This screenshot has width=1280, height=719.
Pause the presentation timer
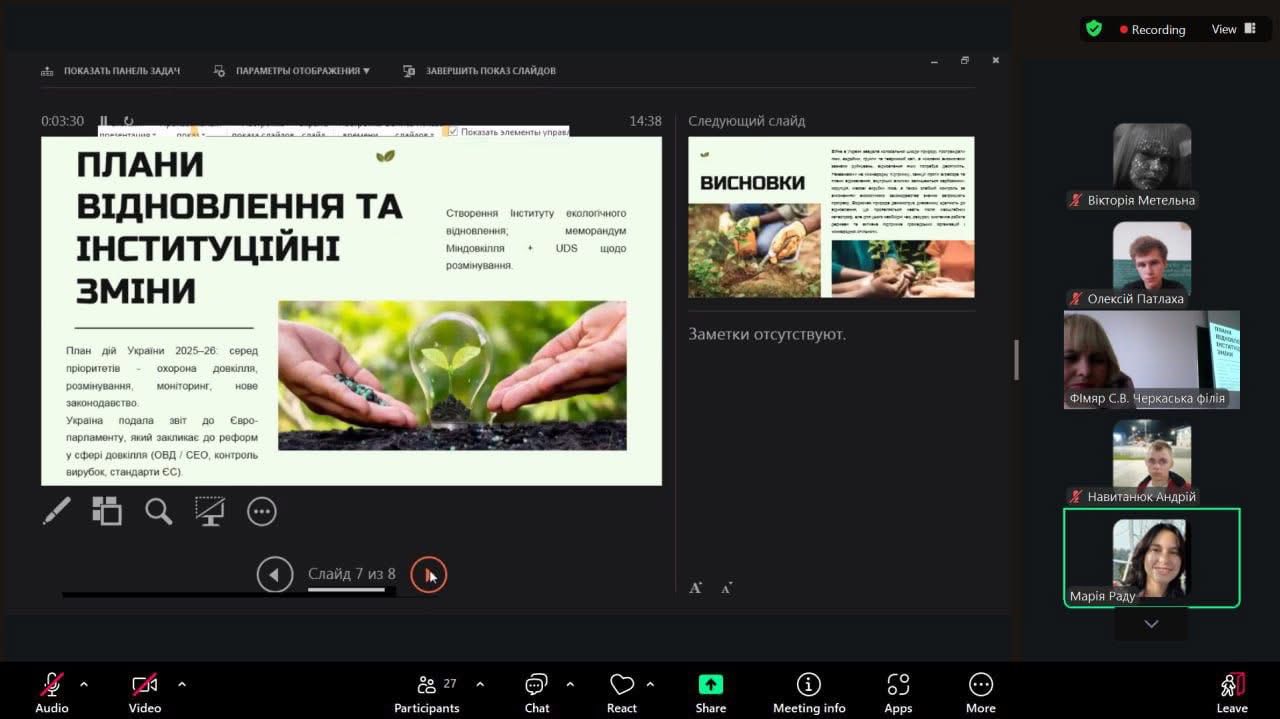(x=104, y=121)
